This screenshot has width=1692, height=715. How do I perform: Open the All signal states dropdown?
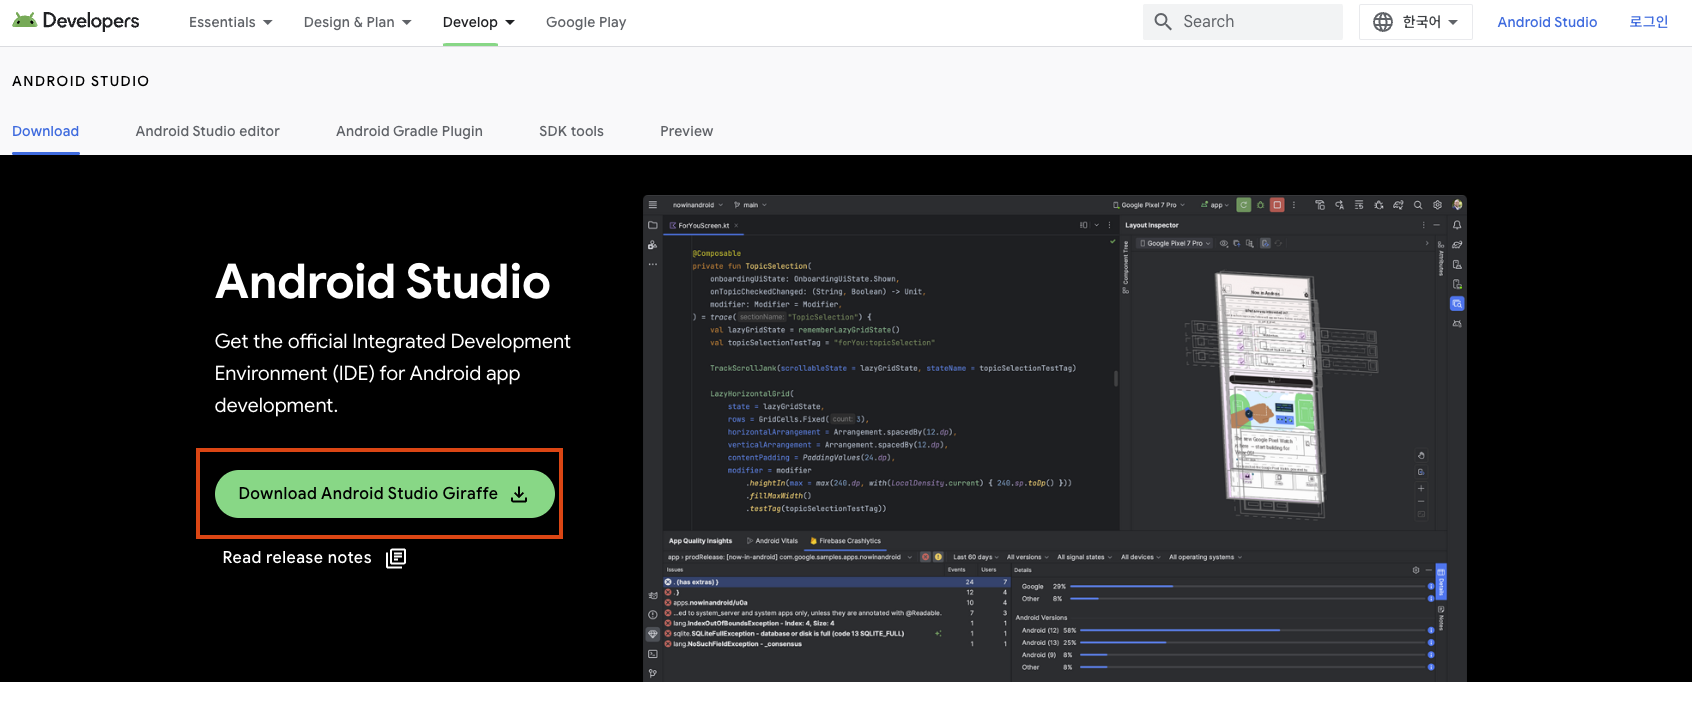[x=1085, y=557]
